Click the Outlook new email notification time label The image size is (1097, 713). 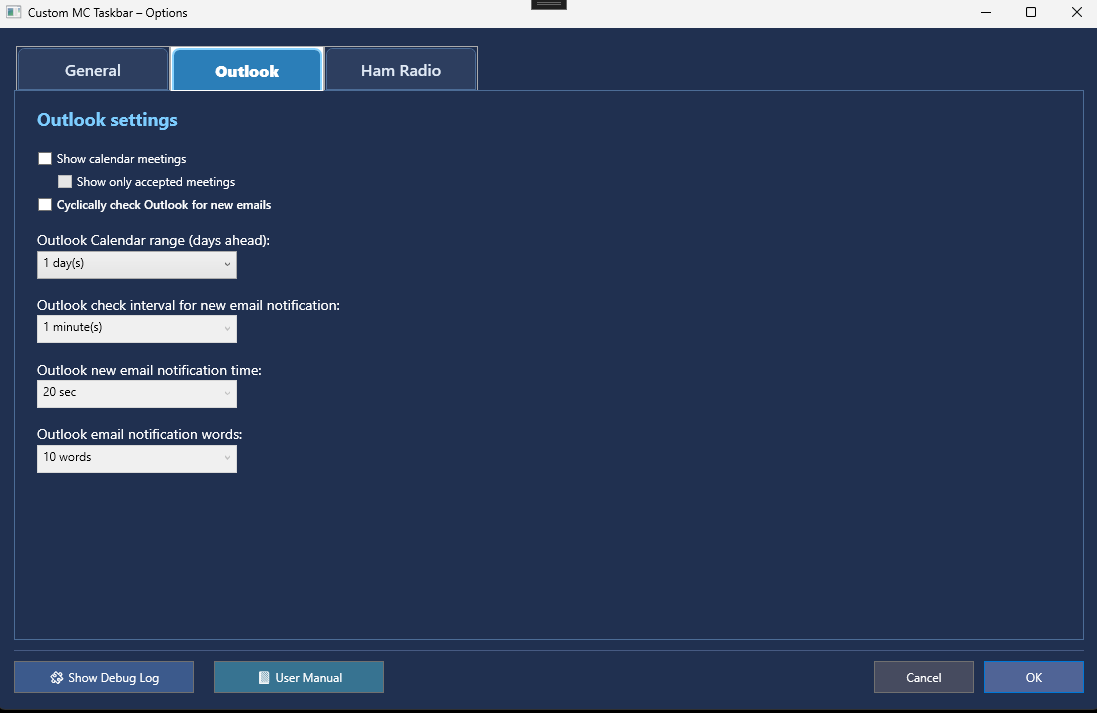pyautogui.click(x=149, y=370)
